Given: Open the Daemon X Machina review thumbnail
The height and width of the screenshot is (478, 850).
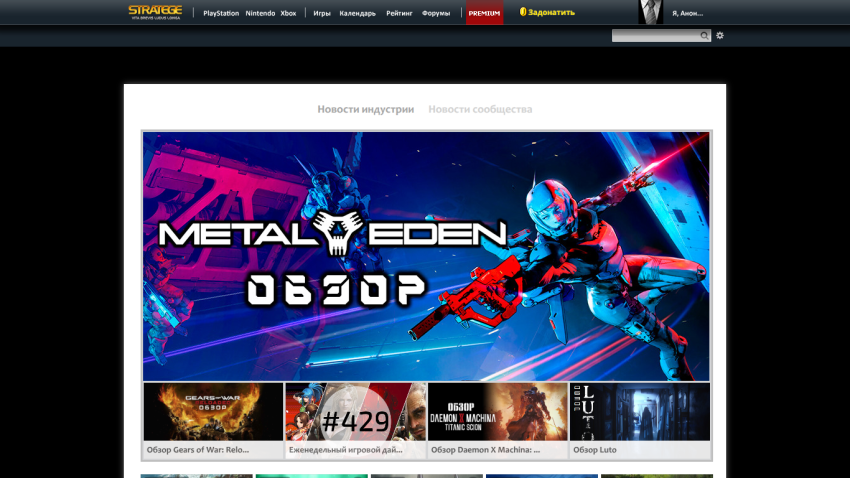Looking at the screenshot, I should coord(498,411).
